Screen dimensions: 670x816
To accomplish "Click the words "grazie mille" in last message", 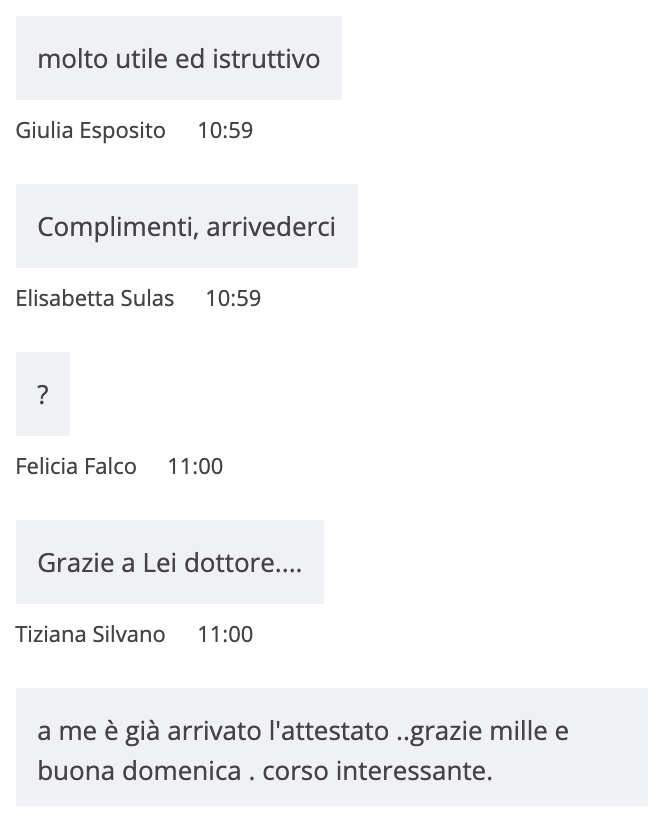I will click(x=484, y=730).
